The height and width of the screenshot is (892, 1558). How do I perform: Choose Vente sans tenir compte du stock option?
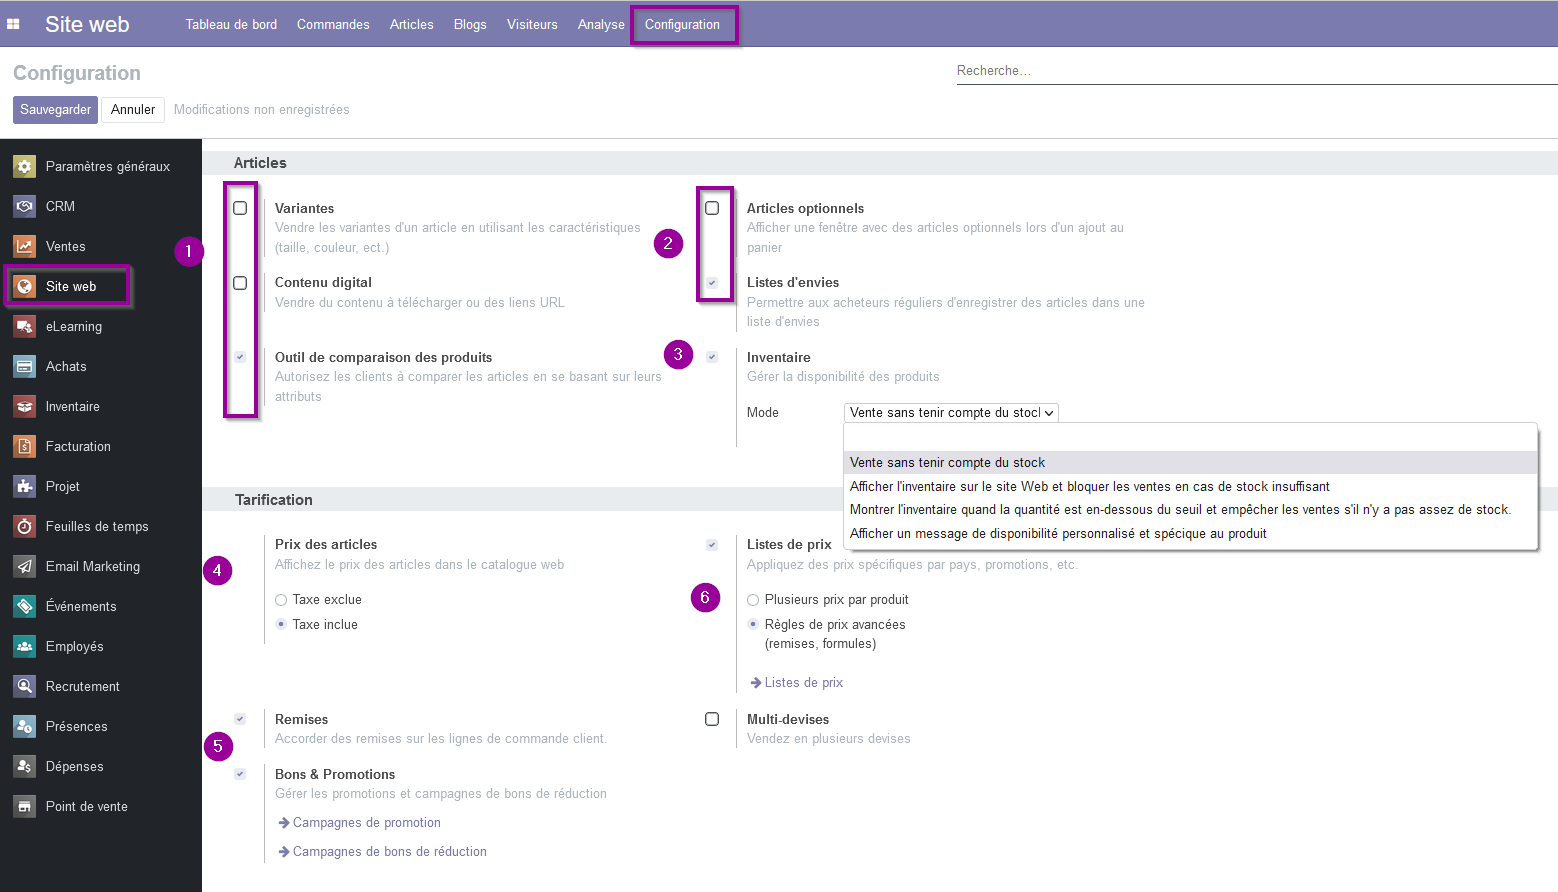1190,462
